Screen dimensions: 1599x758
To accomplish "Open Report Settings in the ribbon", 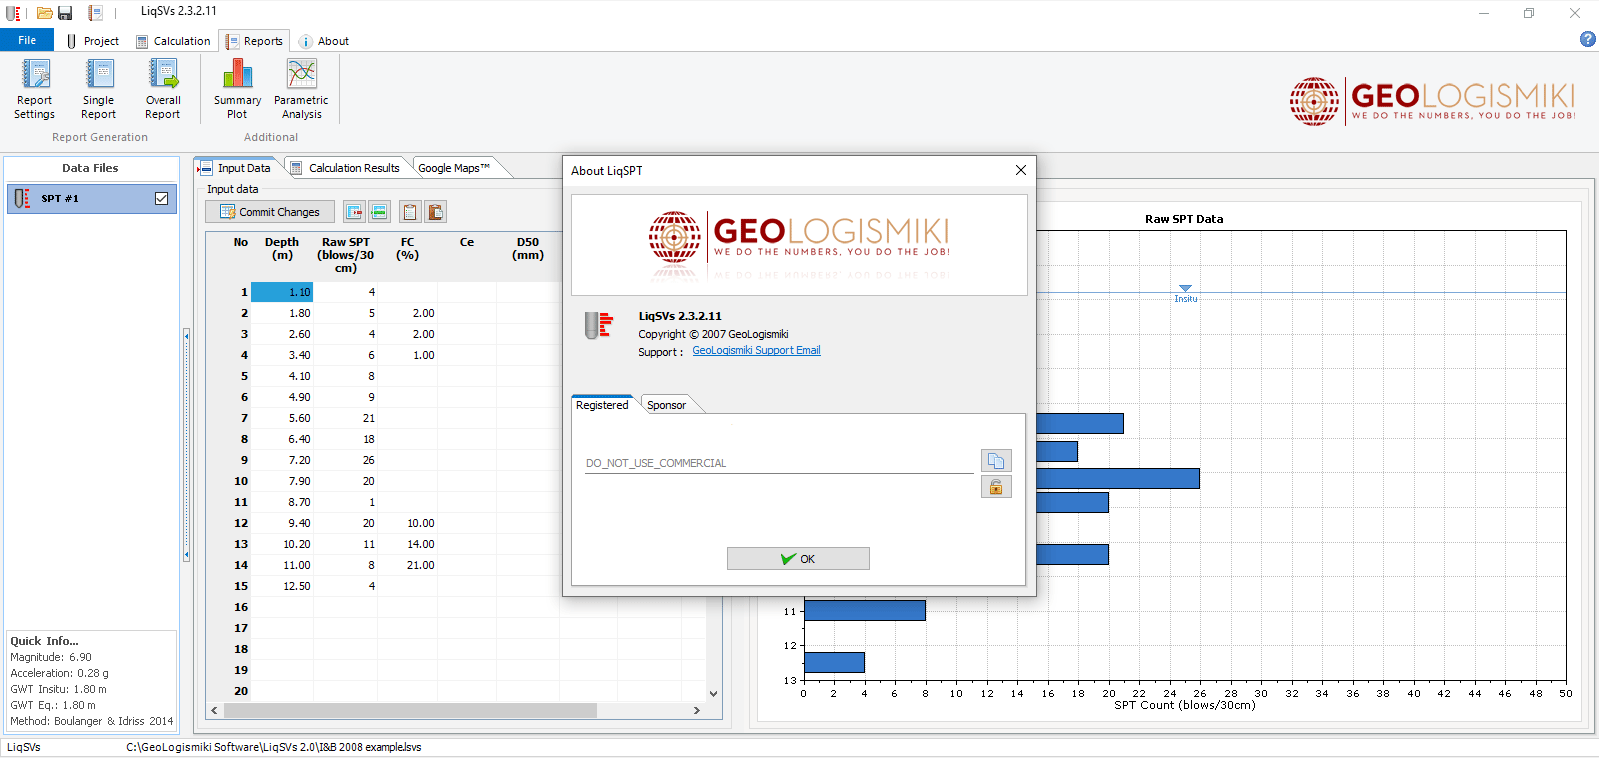I will coord(35,89).
